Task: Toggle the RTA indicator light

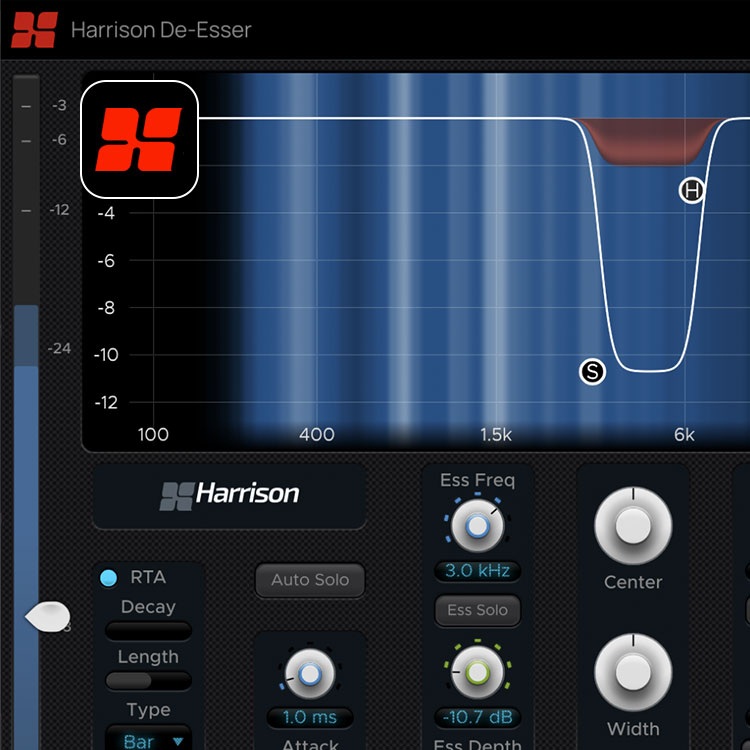Action: point(109,578)
